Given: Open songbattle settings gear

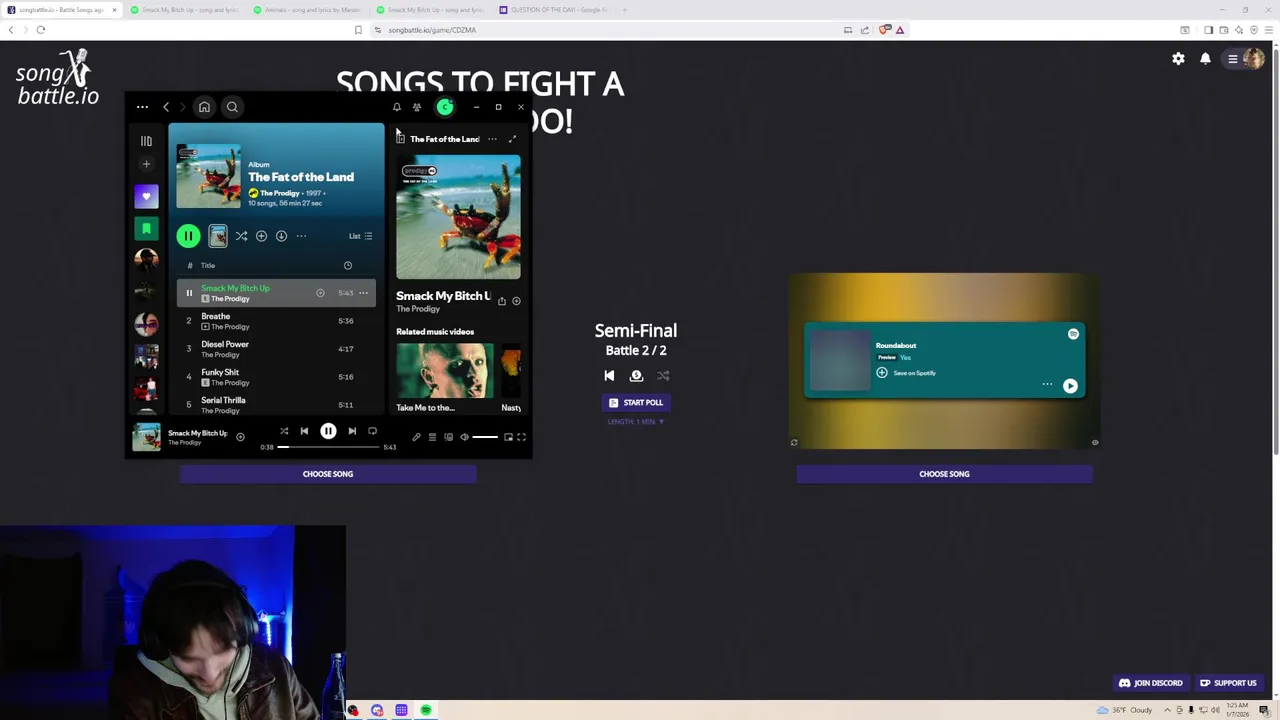Looking at the screenshot, I should coord(1178,59).
